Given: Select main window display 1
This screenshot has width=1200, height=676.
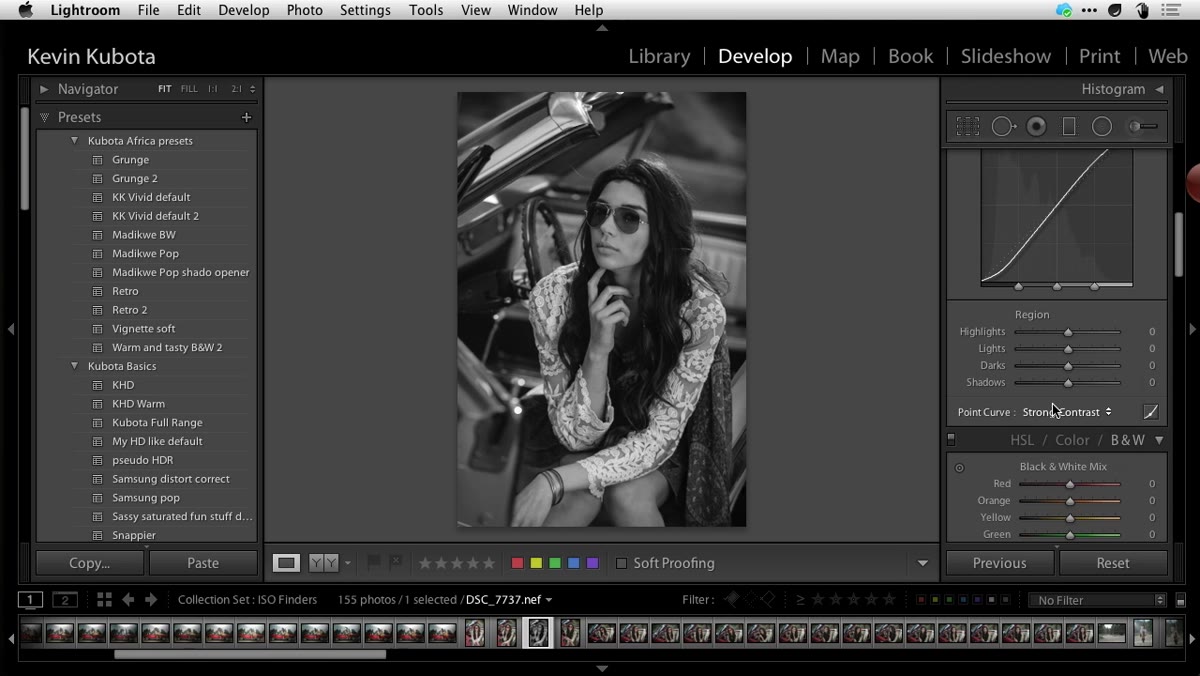Looking at the screenshot, I should click(x=30, y=600).
